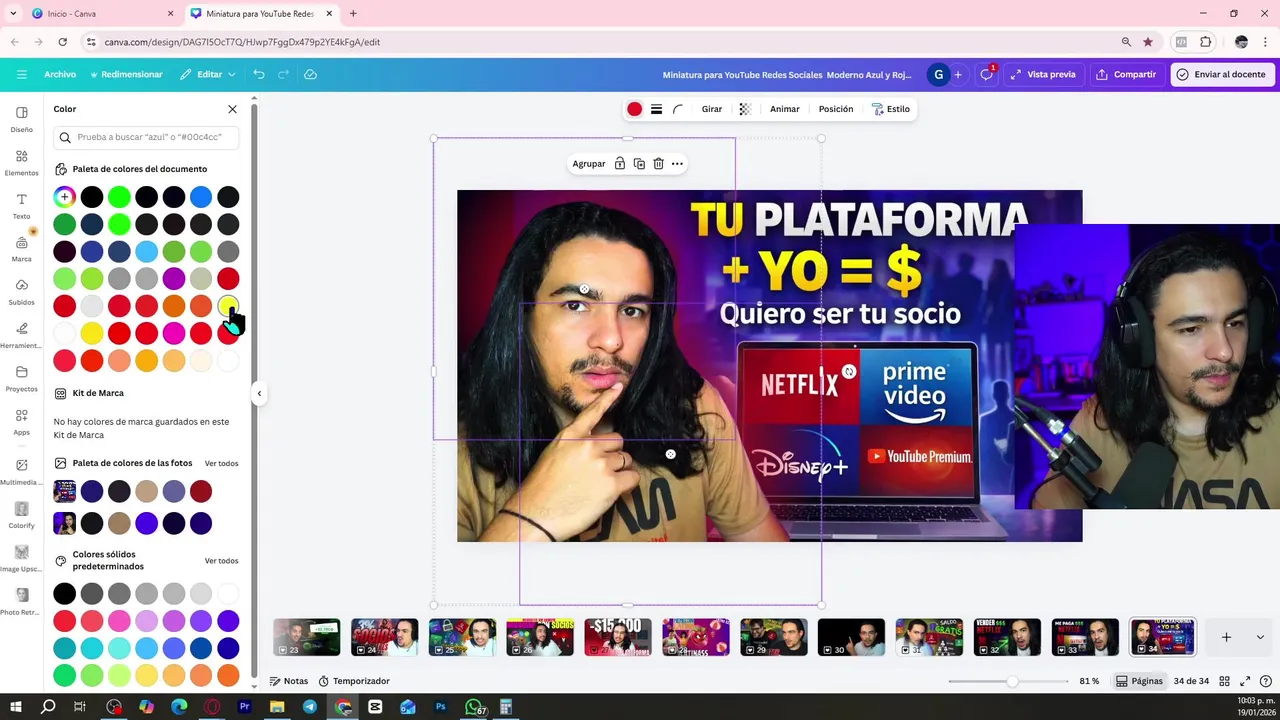Add a new page with plus button

click(1226, 637)
